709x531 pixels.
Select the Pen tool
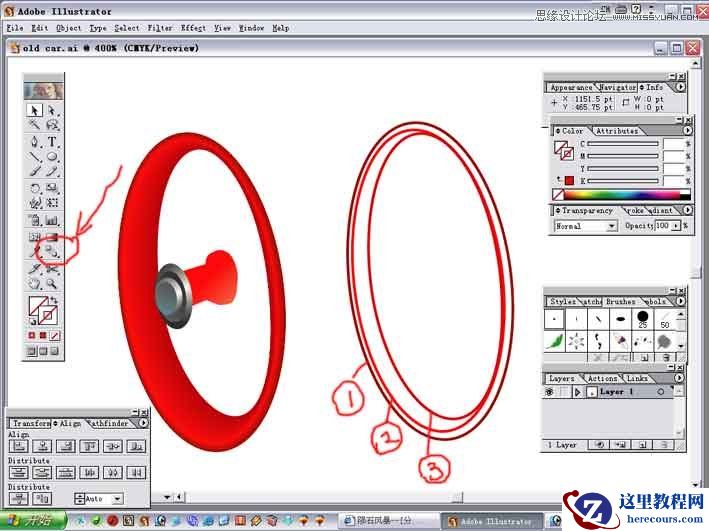[34, 142]
